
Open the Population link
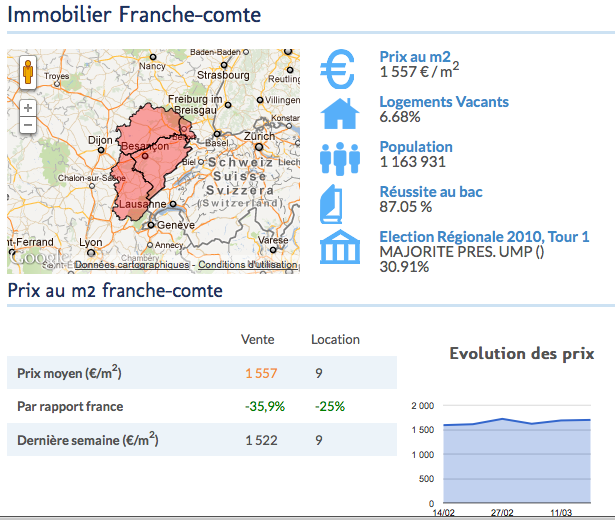pos(415,147)
